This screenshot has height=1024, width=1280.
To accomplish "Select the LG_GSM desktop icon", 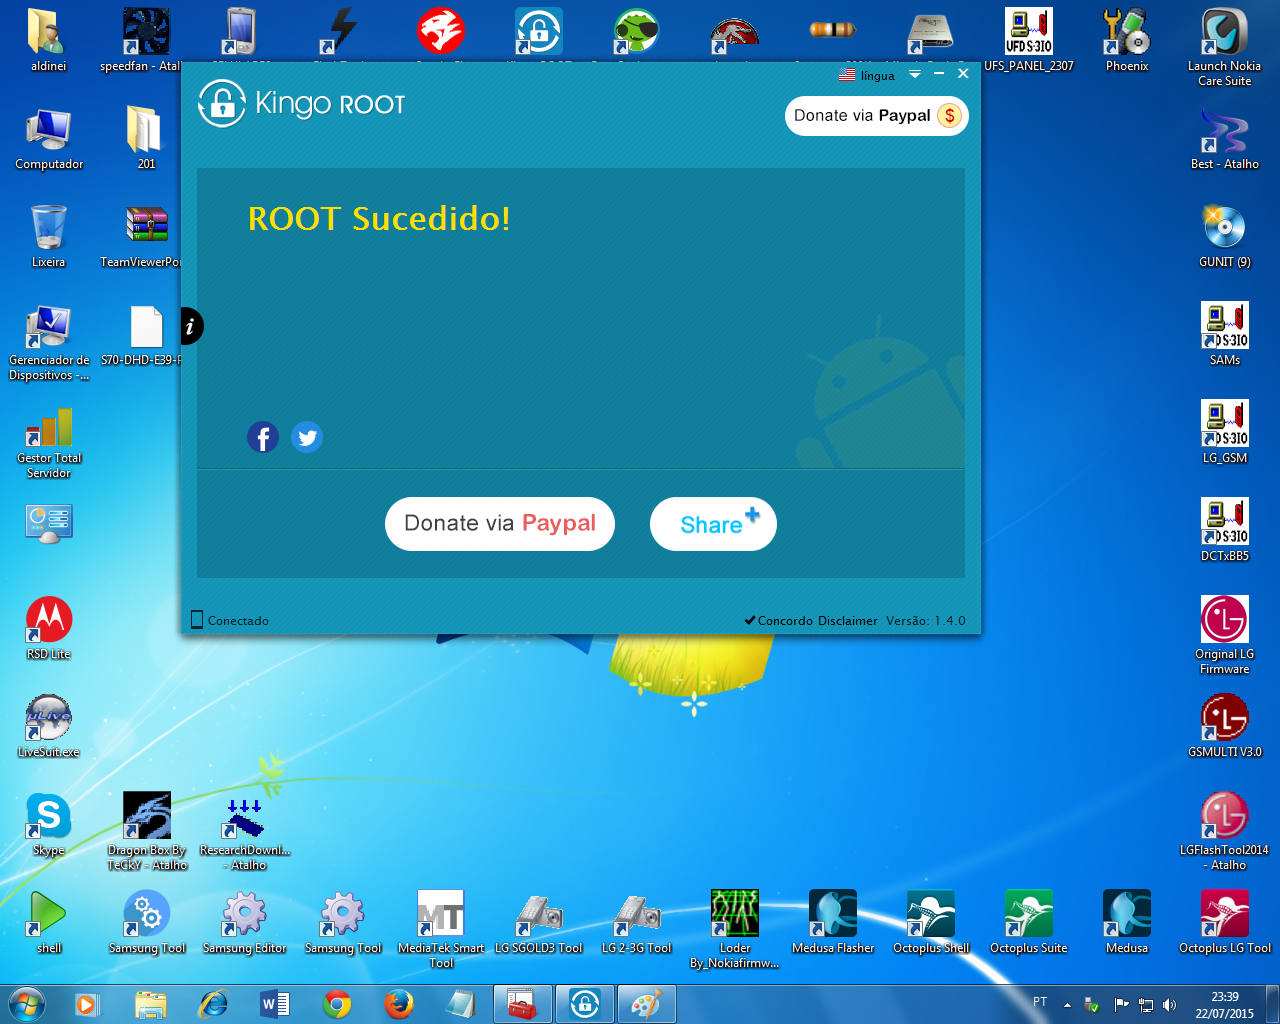I will (1225, 432).
